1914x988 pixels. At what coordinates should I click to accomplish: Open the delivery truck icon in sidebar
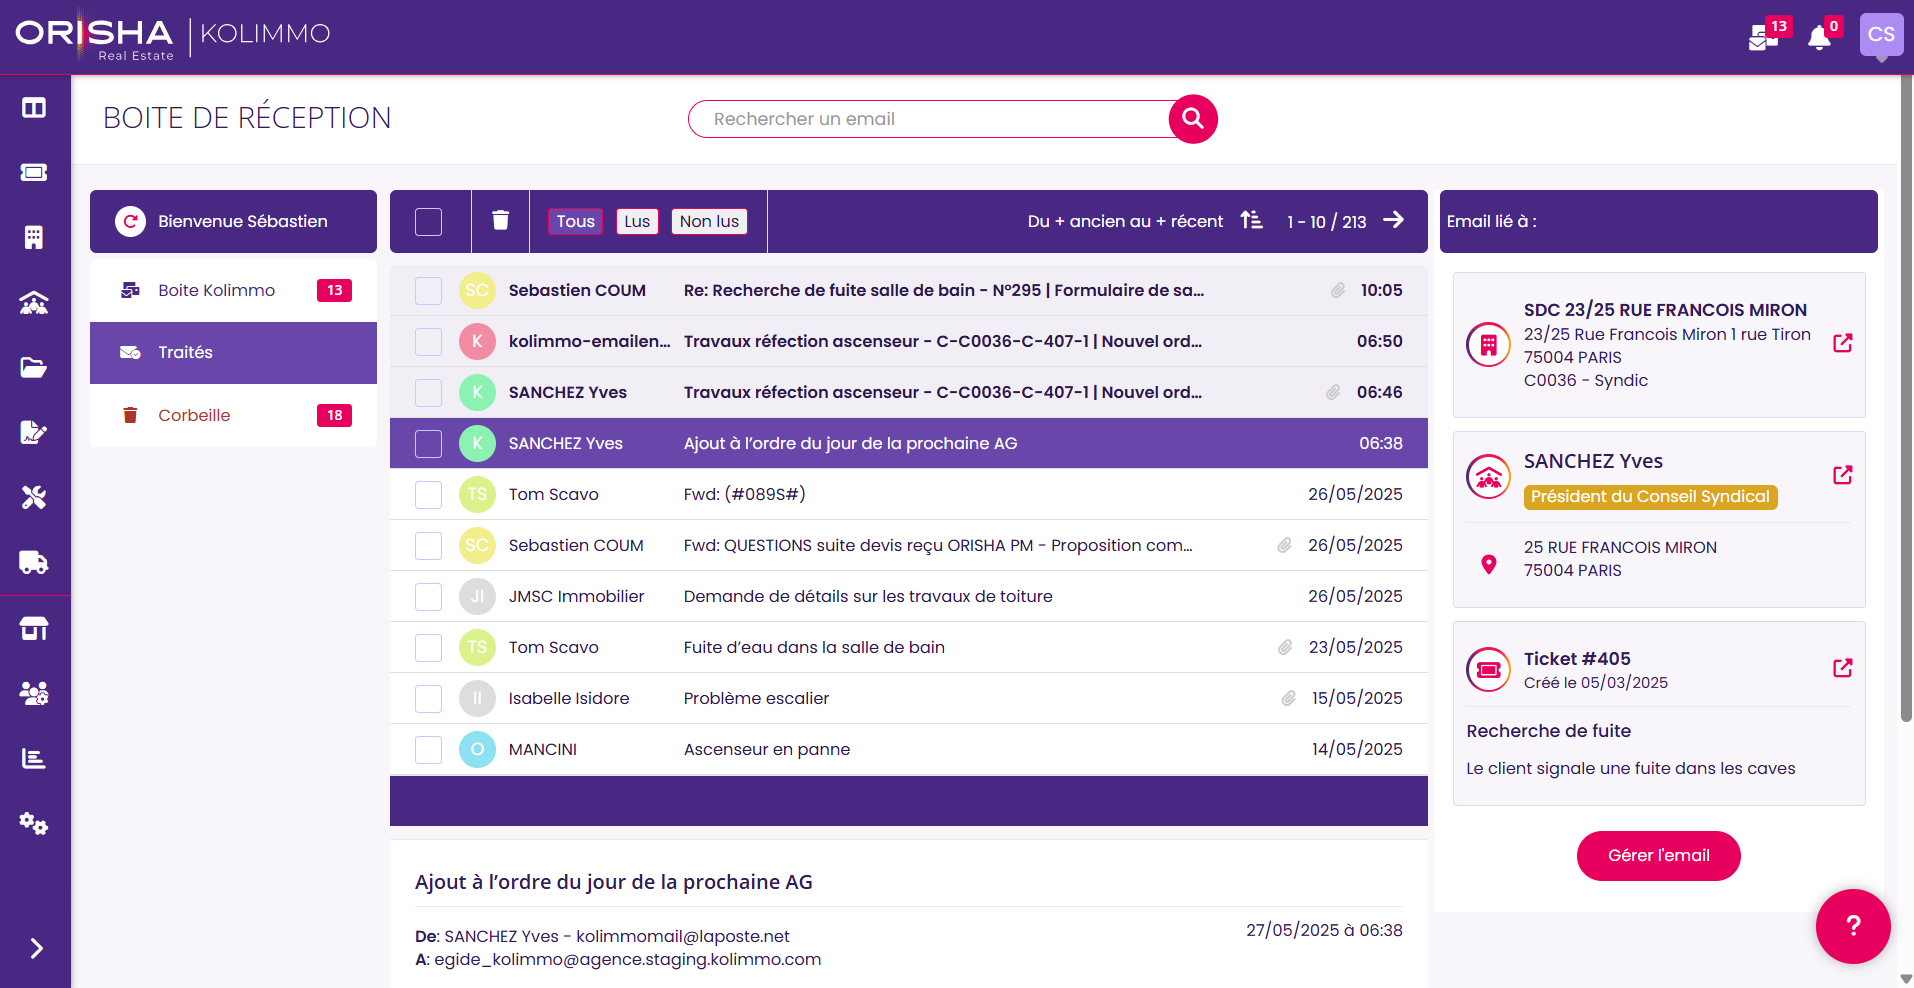click(34, 563)
